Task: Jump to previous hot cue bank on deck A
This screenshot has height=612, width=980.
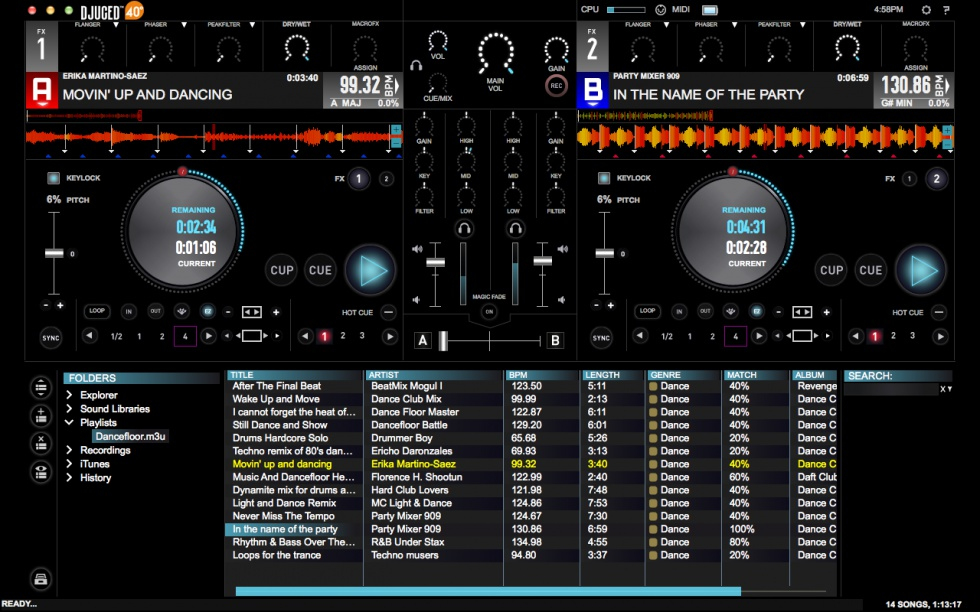Action: pos(305,336)
